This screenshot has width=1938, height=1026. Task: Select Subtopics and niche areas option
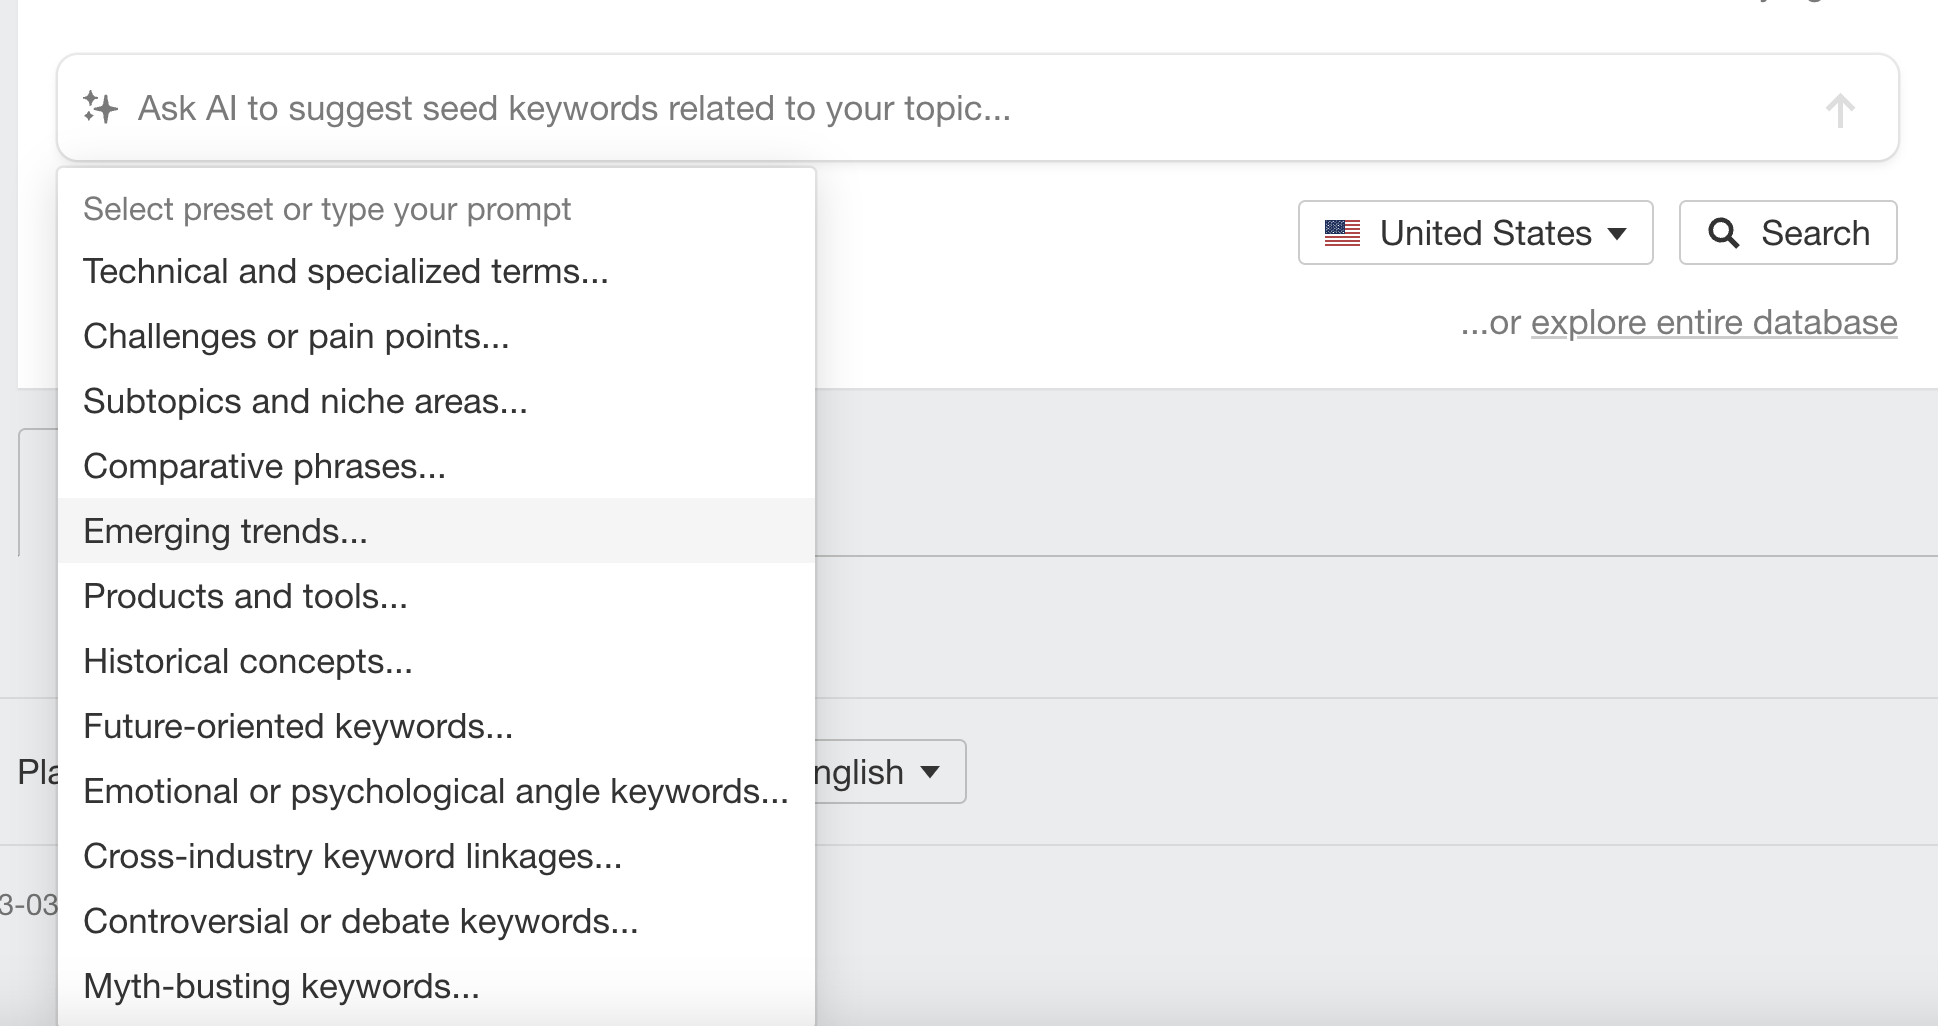(x=305, y=400)
